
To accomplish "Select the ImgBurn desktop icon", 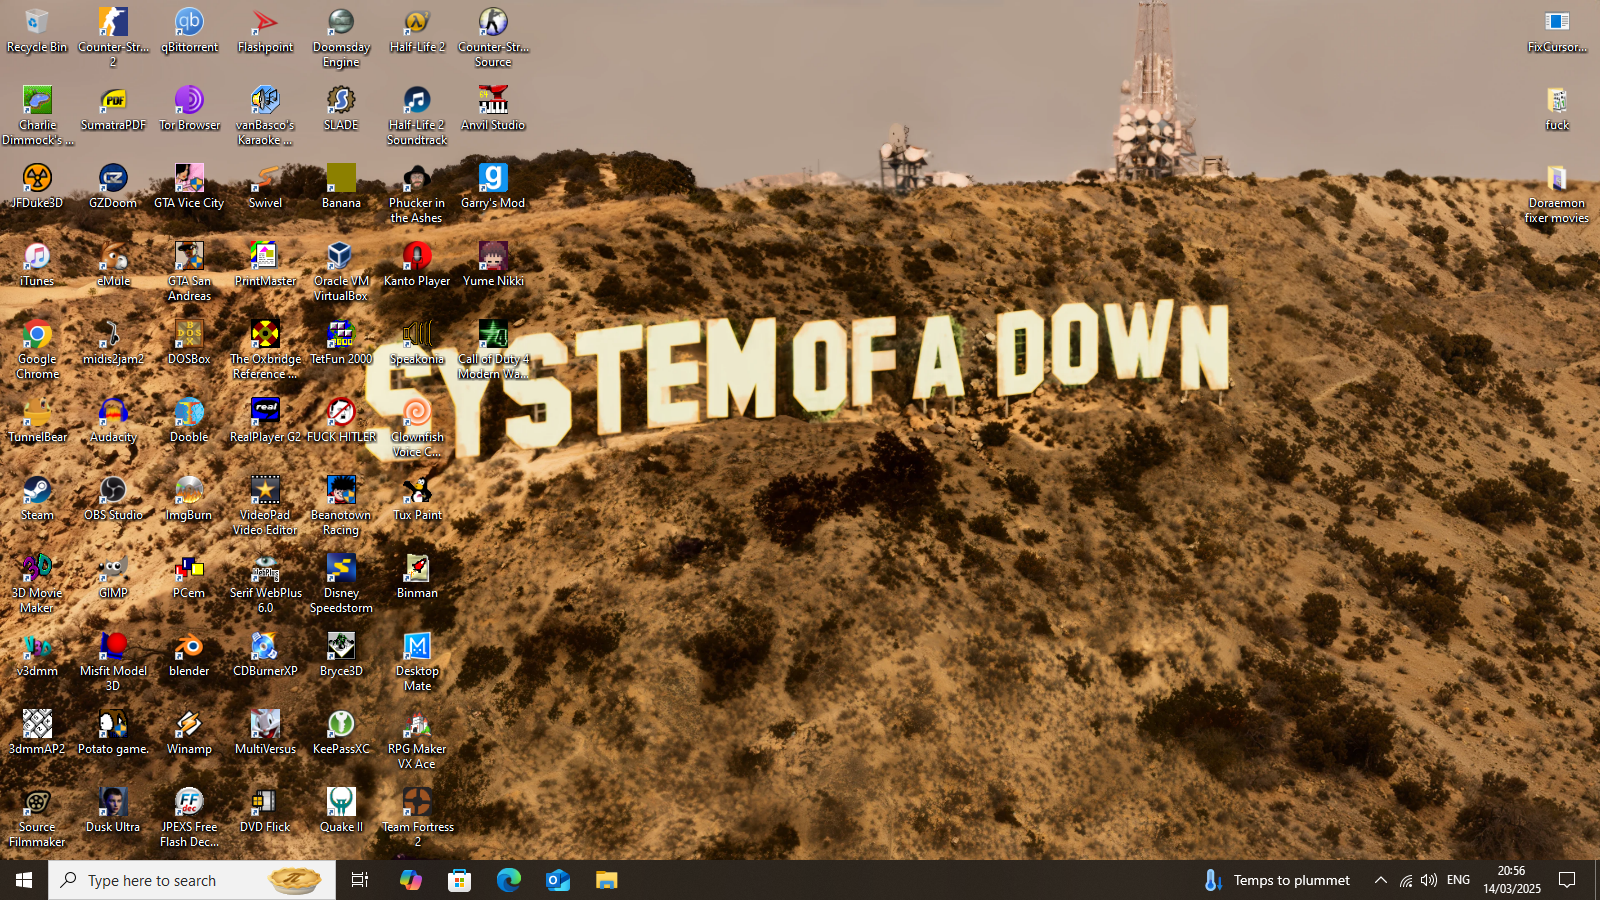I will (189, 499).
